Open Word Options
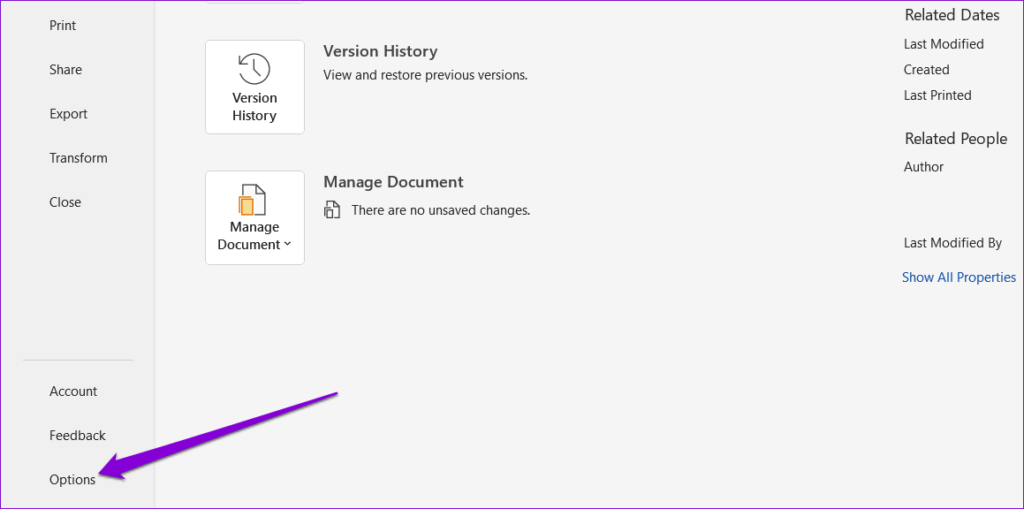The height and width of the screenshot is (509, 1024). coord(73,479)
